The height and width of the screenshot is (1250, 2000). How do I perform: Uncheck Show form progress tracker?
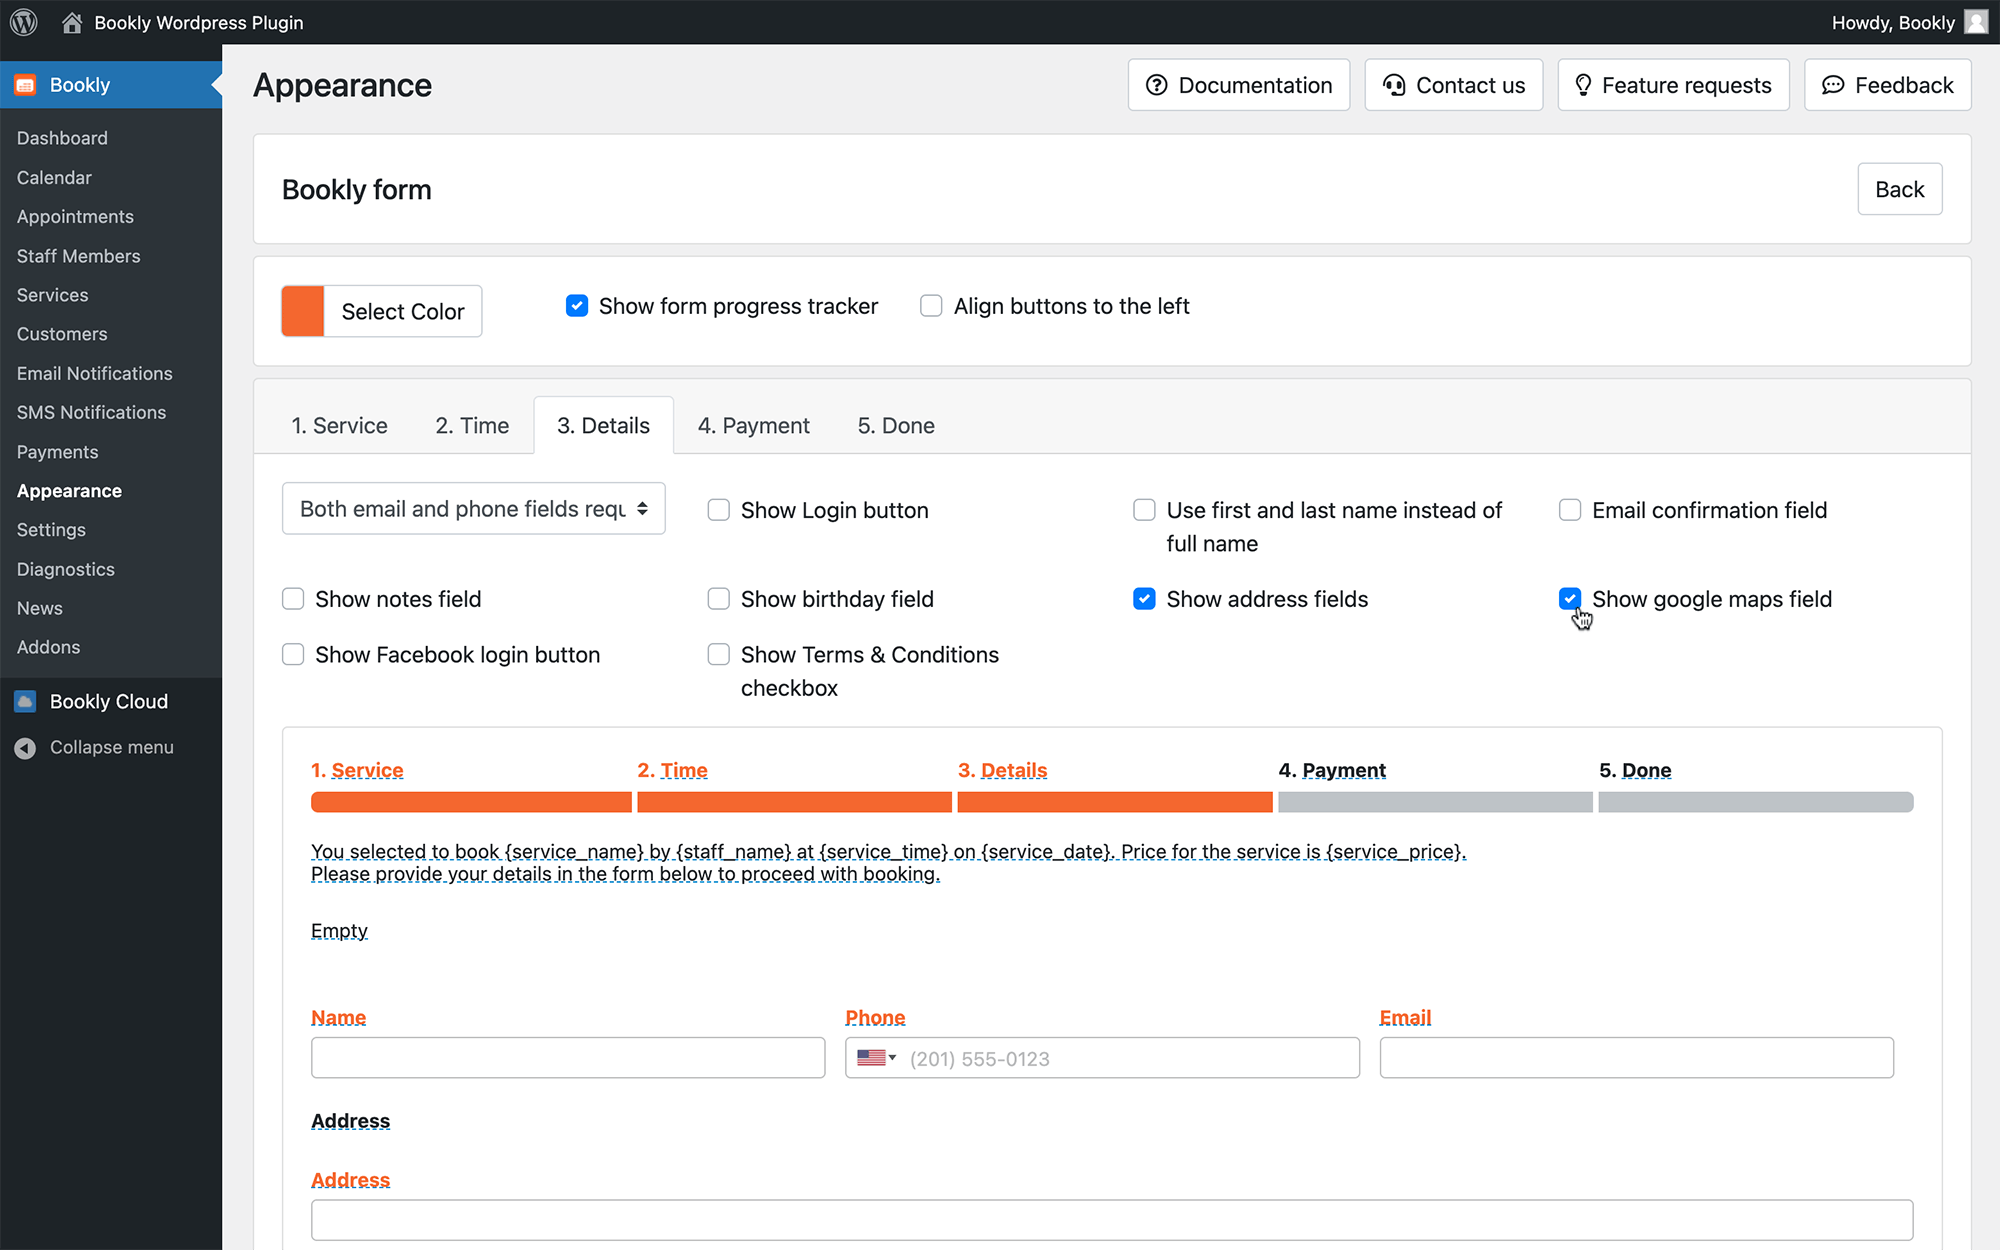coord(577,306)
